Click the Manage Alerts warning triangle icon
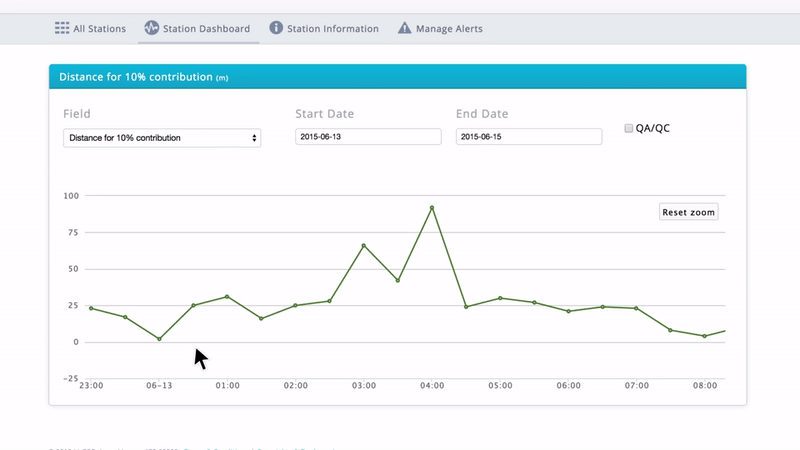The width and height of the screenshot is (800, 450). click(404, 29)
